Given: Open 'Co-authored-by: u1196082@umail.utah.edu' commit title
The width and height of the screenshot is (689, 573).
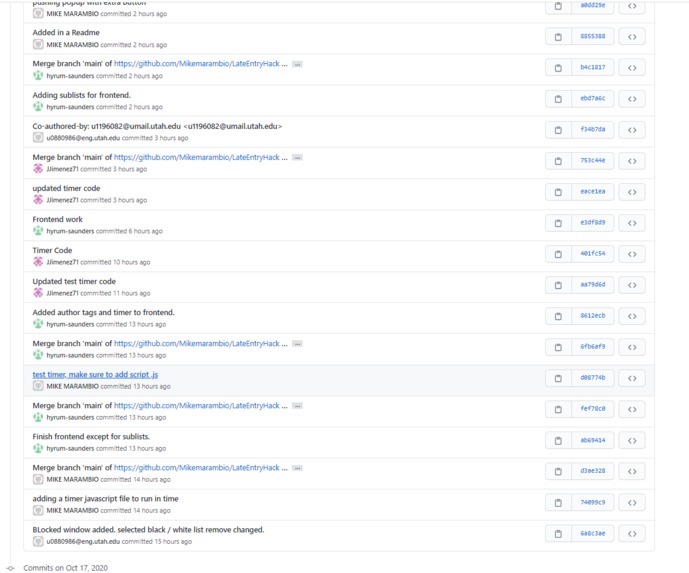Looking at the screenshot, I should [x=157, y=126].
